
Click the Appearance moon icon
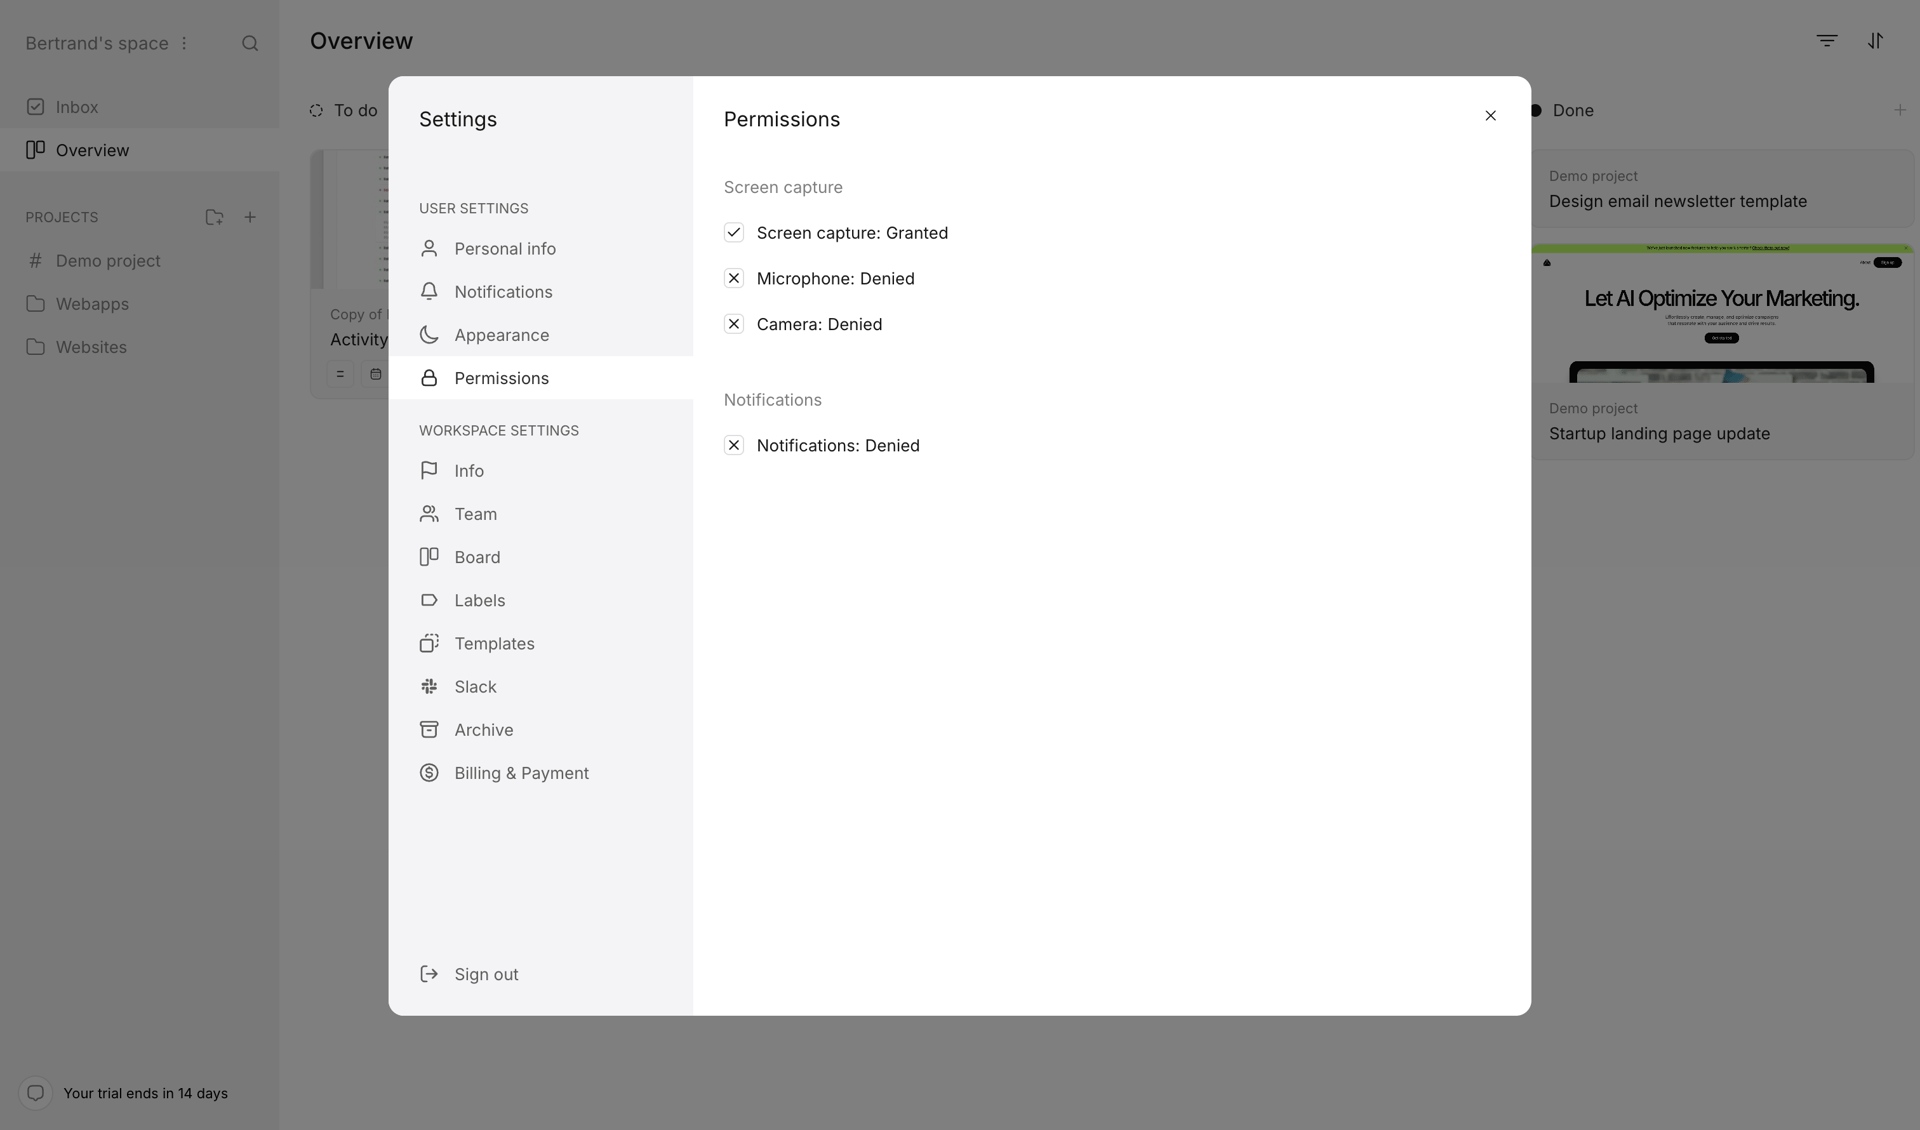[430, 335]
